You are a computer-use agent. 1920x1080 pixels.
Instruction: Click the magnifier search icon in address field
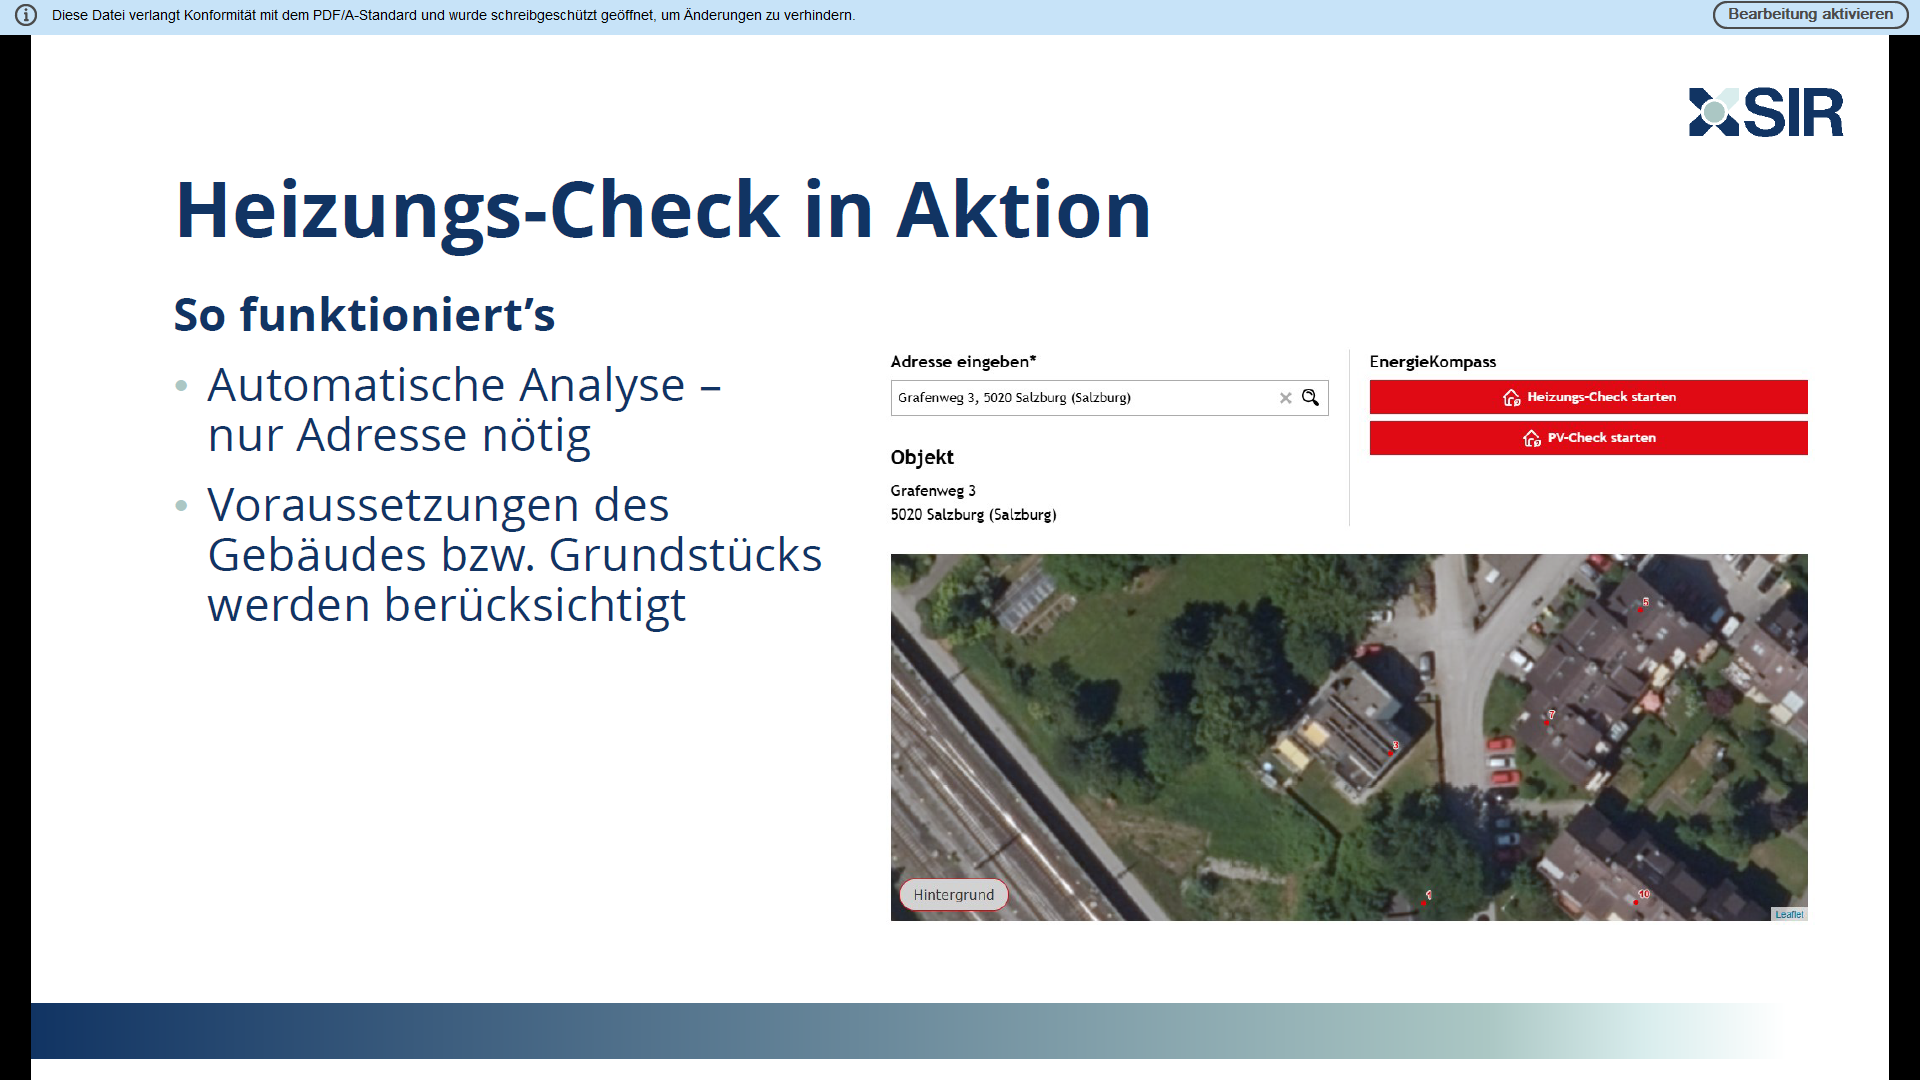click(x=1310, y=398)
